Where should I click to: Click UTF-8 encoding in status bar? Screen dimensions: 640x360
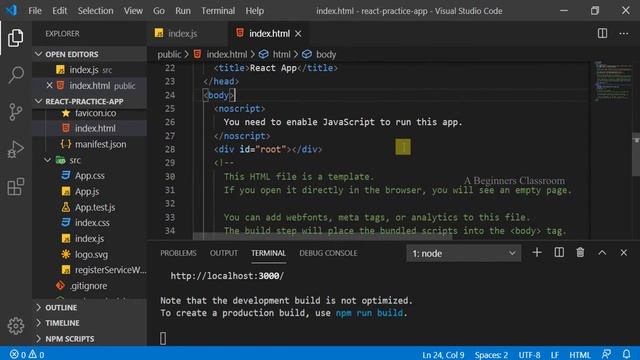pyautogui.click(x=529, y=355)
